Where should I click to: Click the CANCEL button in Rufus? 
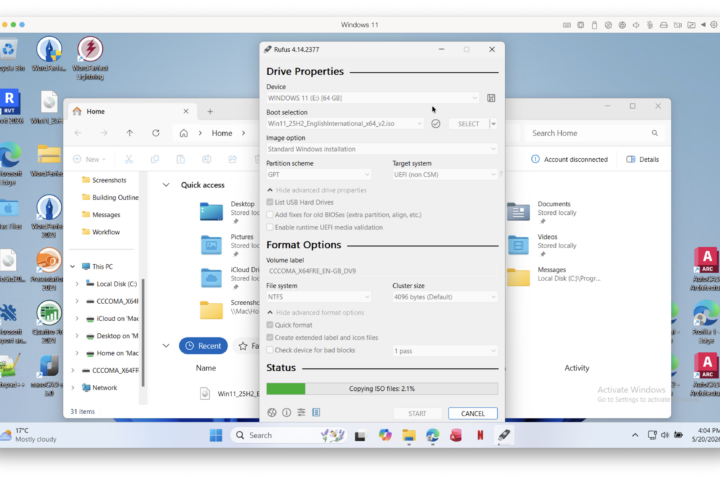tap(472, 413)
